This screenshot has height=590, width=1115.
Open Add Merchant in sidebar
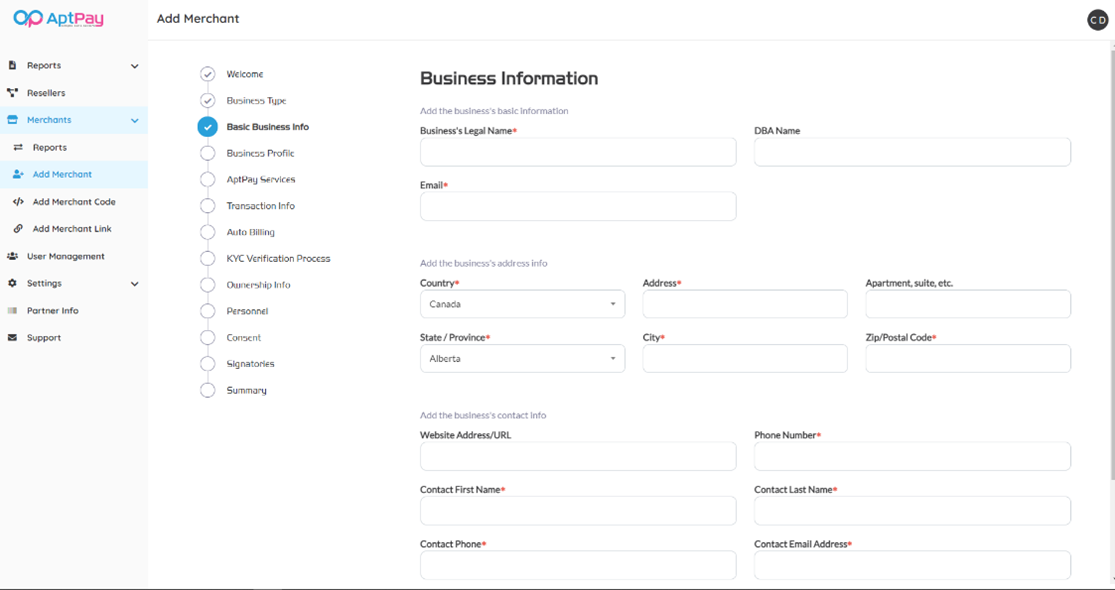coord(62,174)
